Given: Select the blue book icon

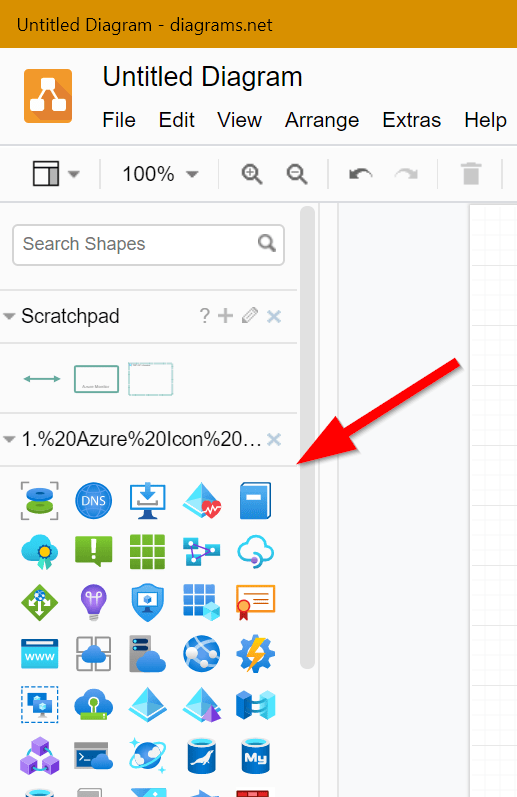Looking at the screenshot, I should [255, 501].
